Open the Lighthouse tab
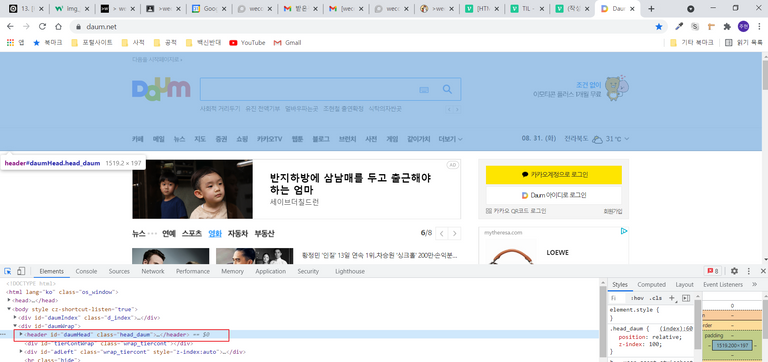Viewport: 768px width, 362px height. click(350, 271)
